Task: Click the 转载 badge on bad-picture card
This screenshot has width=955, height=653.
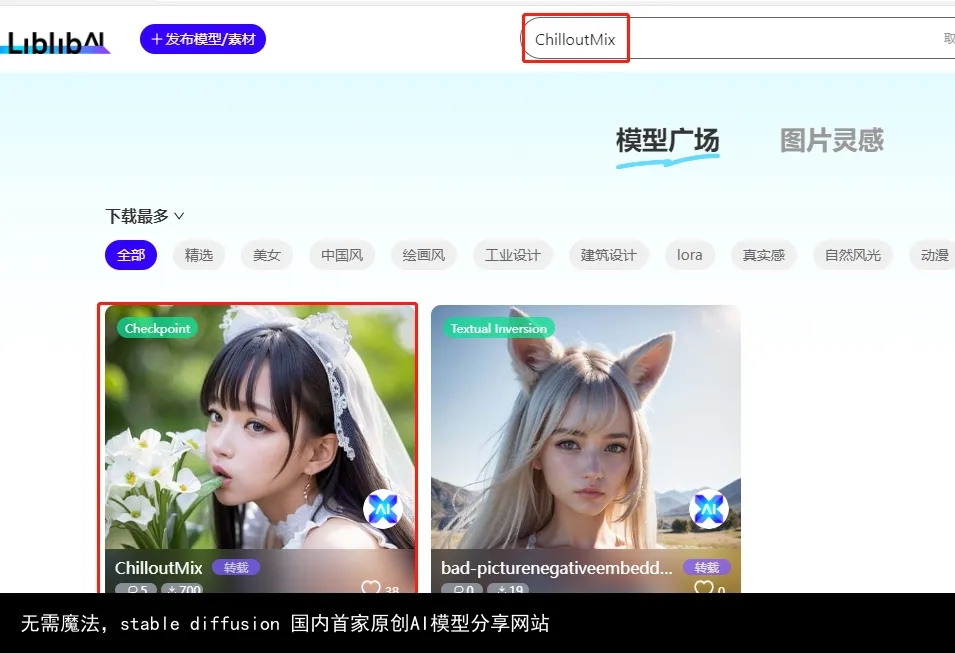Action: point(707,567)
